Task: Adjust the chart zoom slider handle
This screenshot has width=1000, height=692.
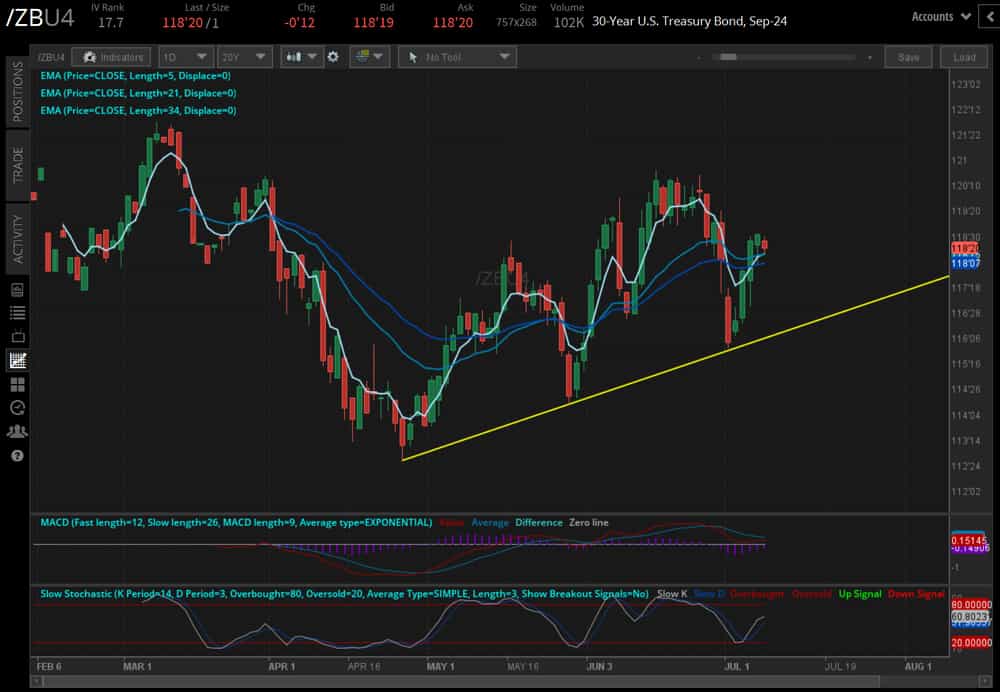Action: click(728, 57)
